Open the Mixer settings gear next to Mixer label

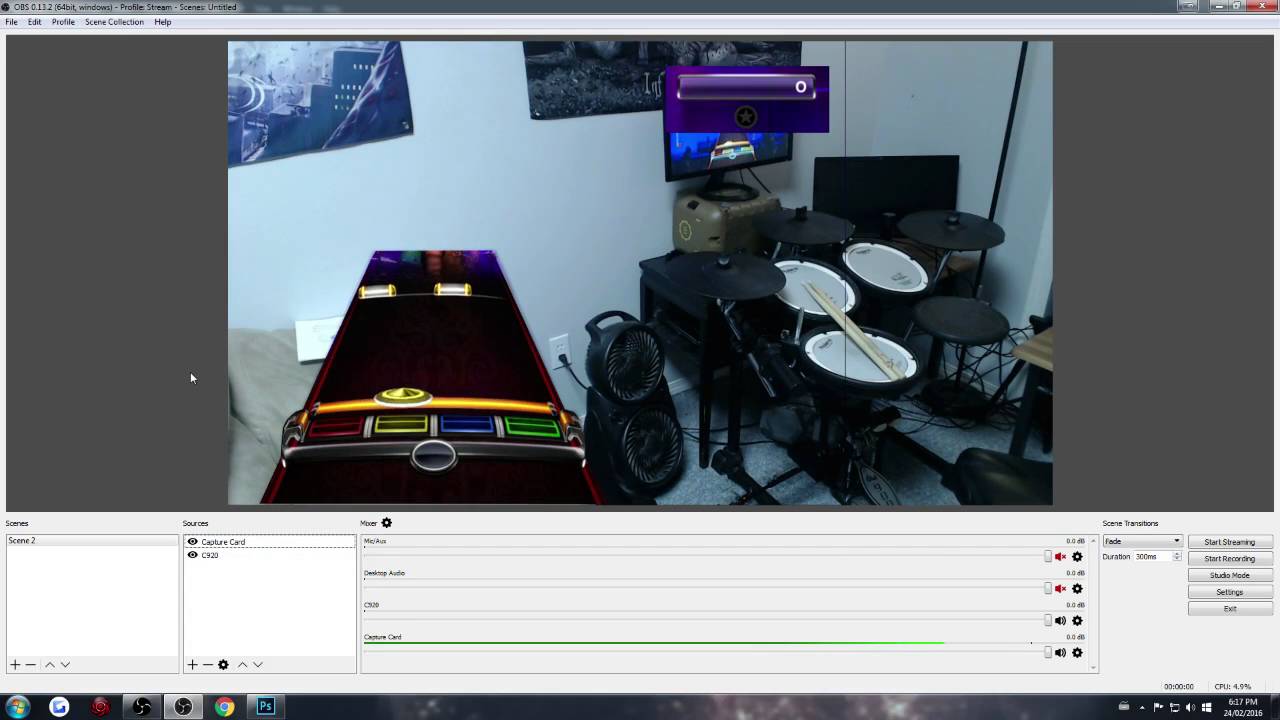387,523
